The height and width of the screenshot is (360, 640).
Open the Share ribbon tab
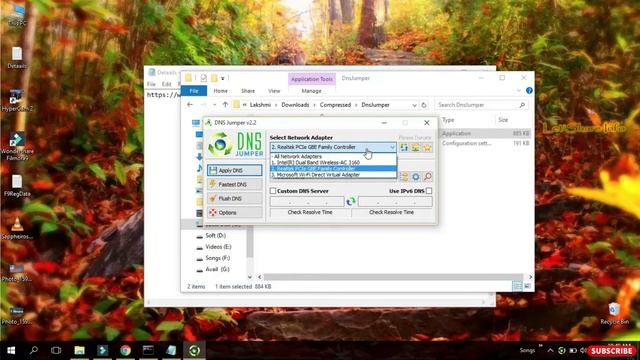[x=248, y=91]
